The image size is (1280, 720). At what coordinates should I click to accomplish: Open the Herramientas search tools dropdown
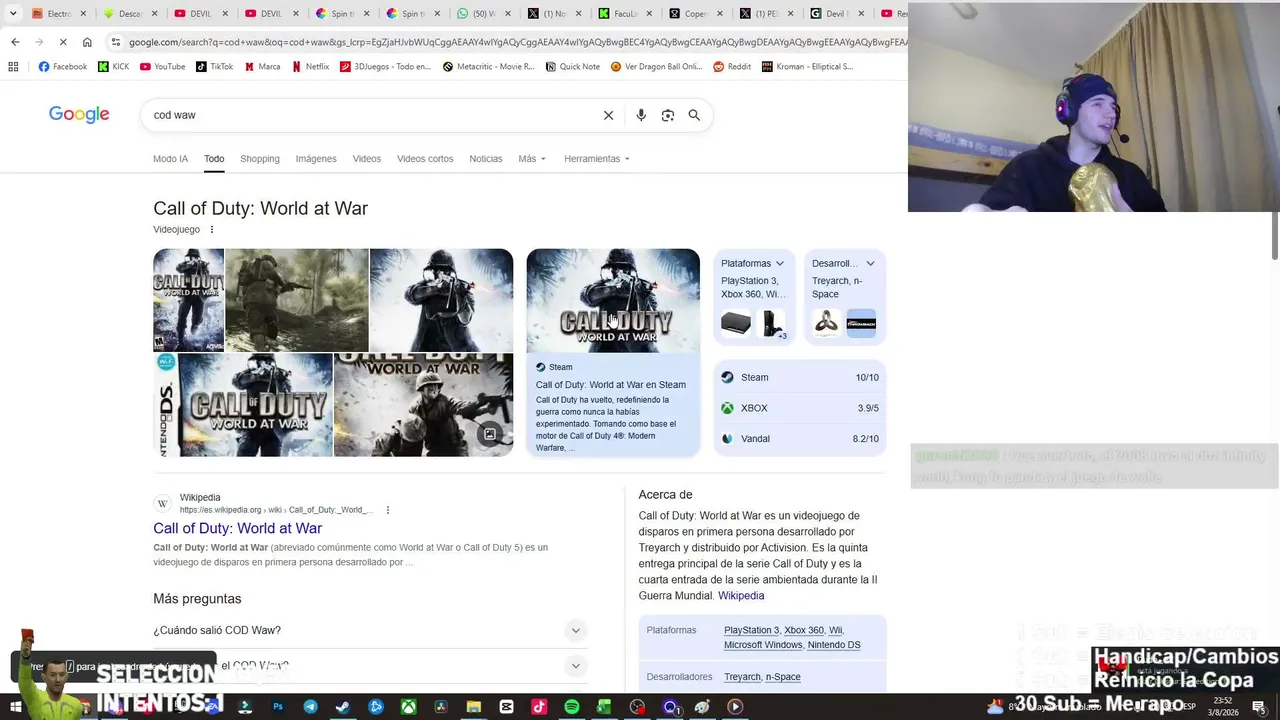click(597, 159)
